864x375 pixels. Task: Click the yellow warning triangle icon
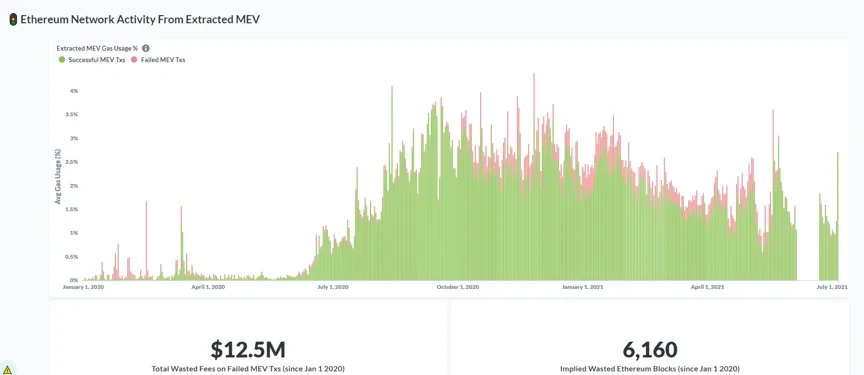coord(7,369)
